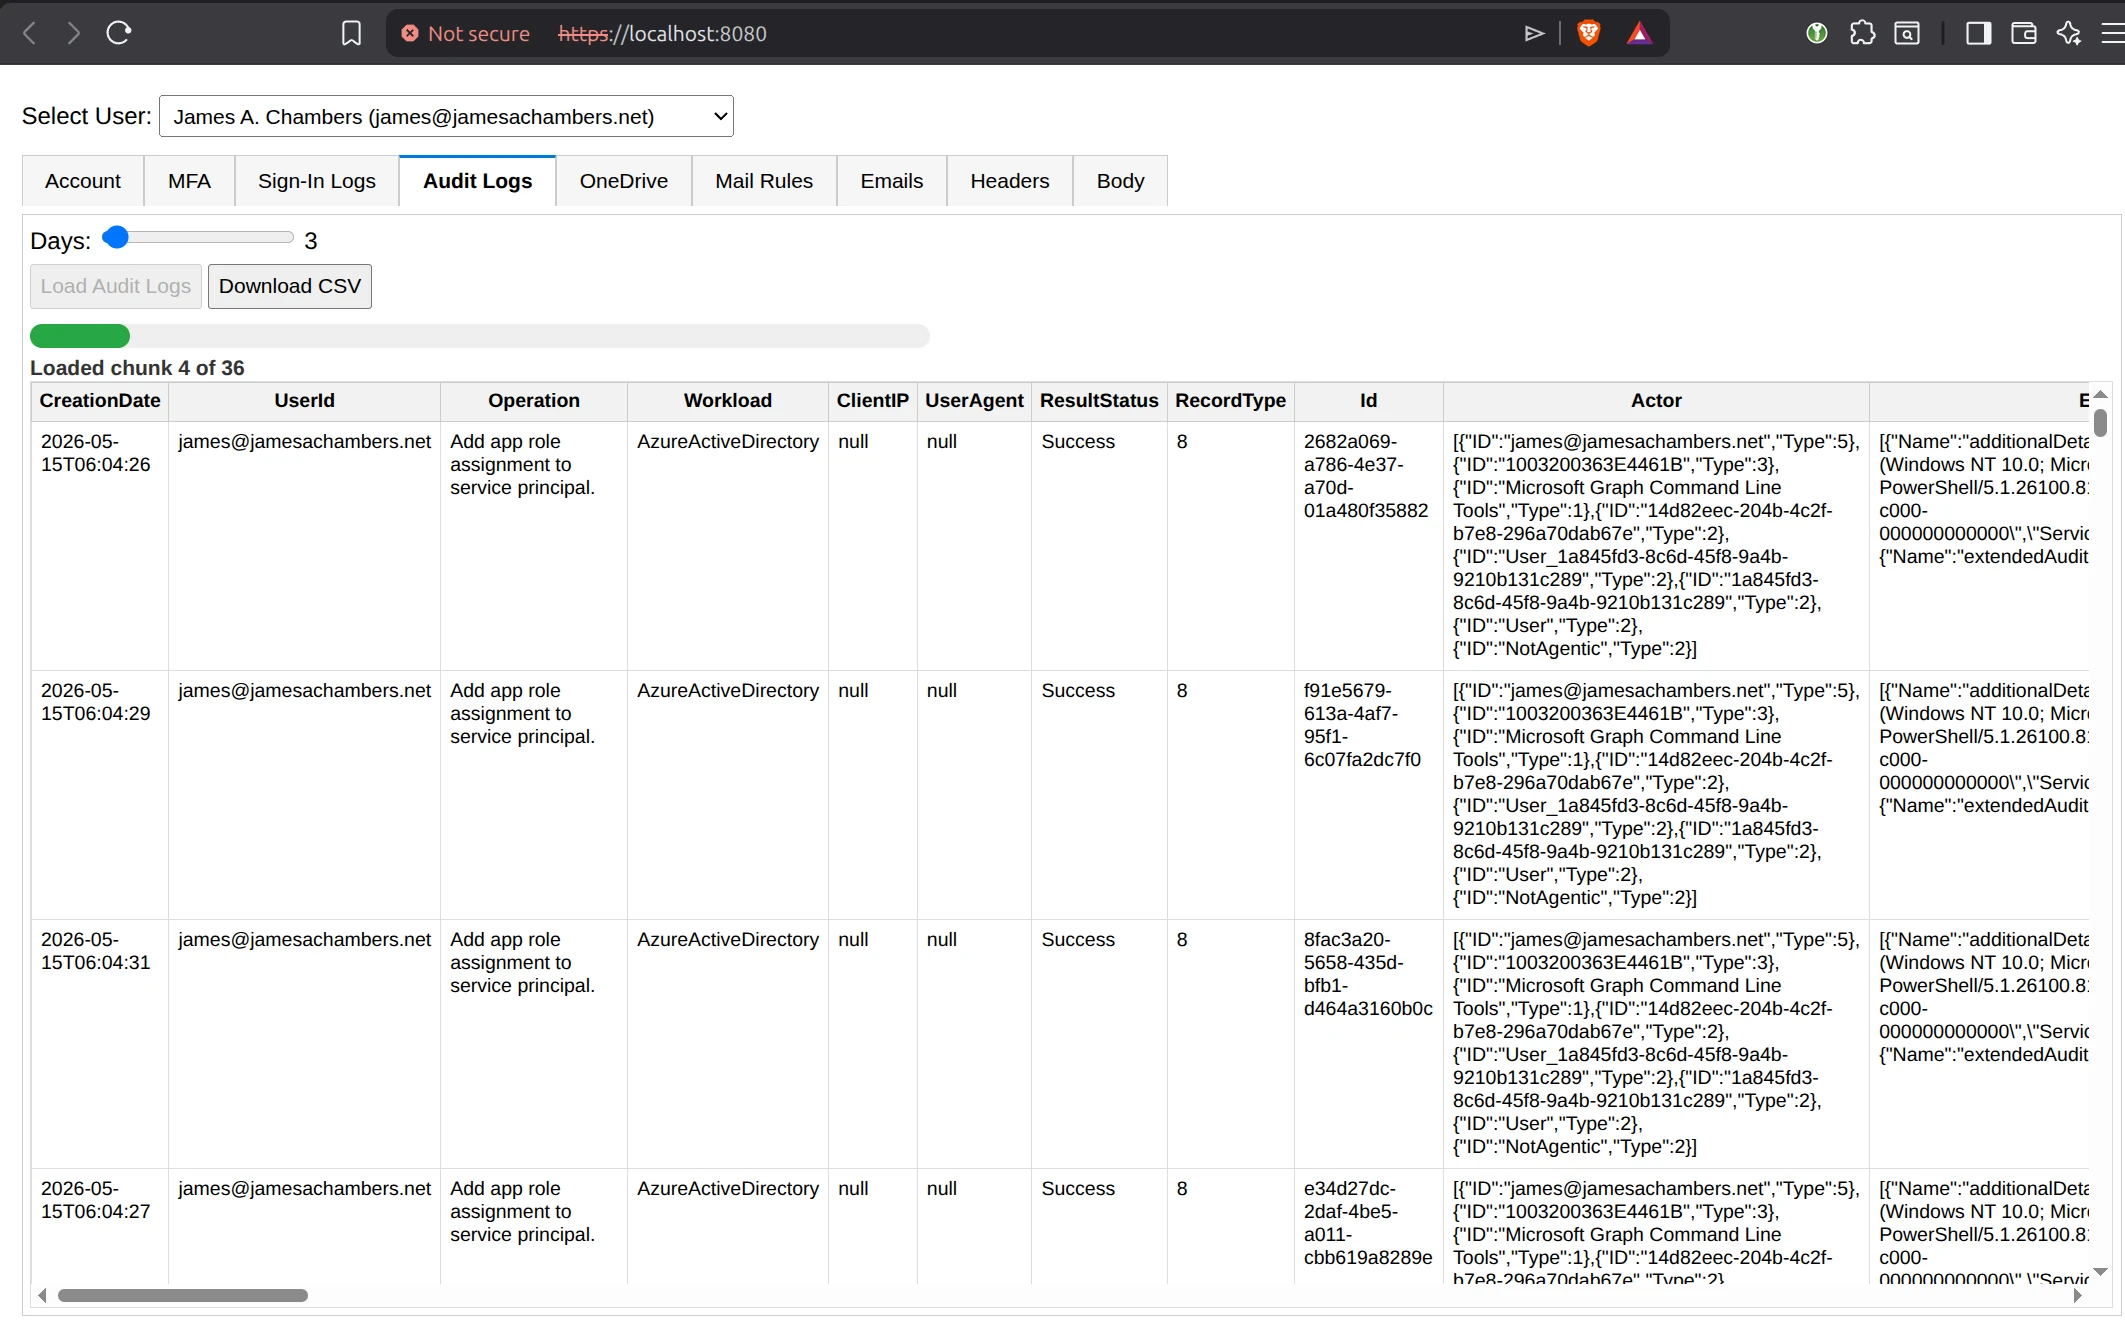Click the Days slider handle

point(116,237)
